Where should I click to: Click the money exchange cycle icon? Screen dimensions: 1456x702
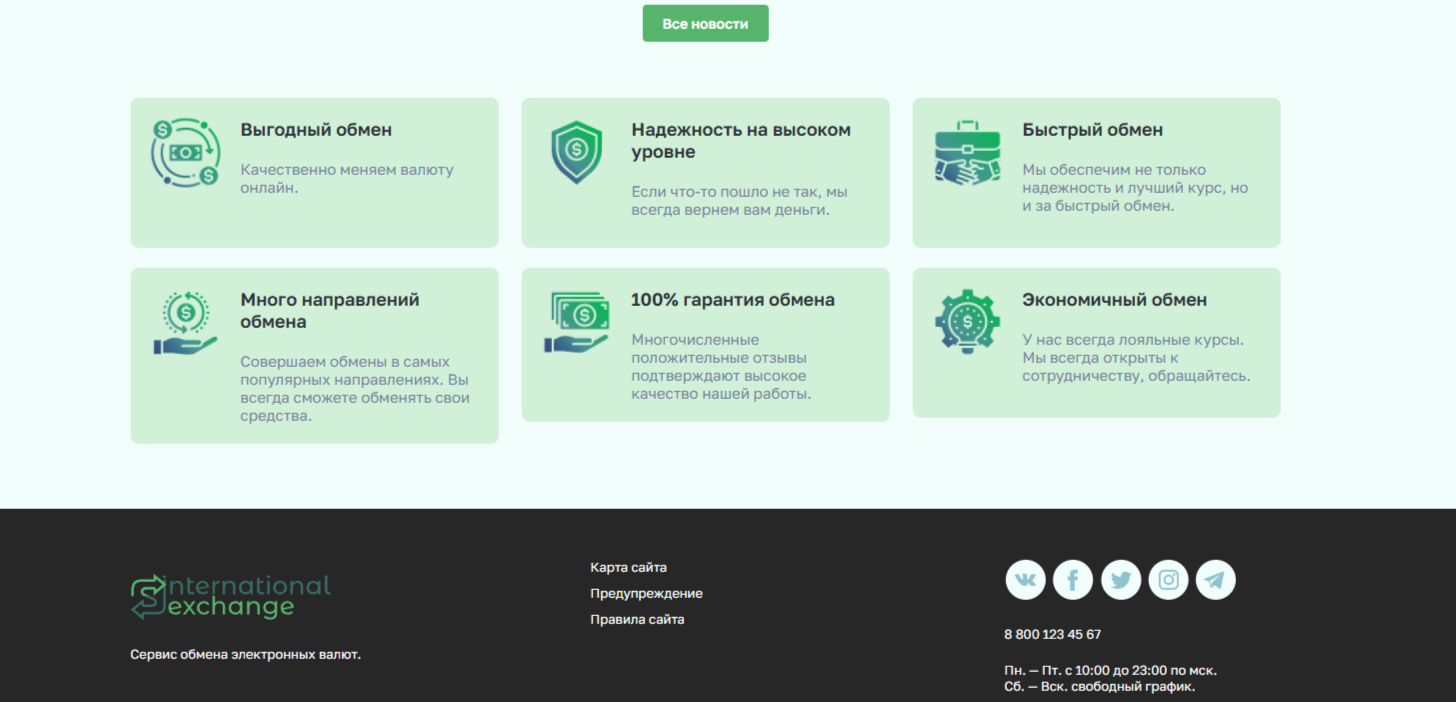tap(185, 152)
